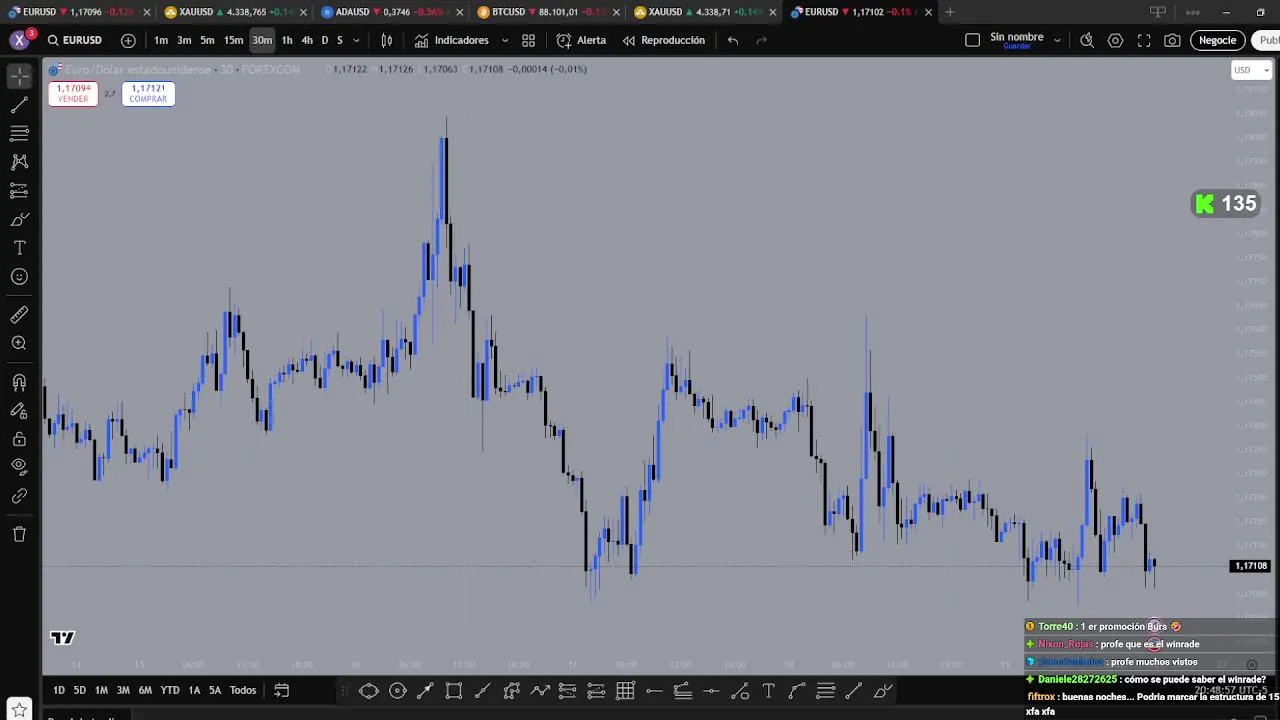Select the rectangle tool in favorites bar
Screen dimensions: 1280x720
point(454,691)
